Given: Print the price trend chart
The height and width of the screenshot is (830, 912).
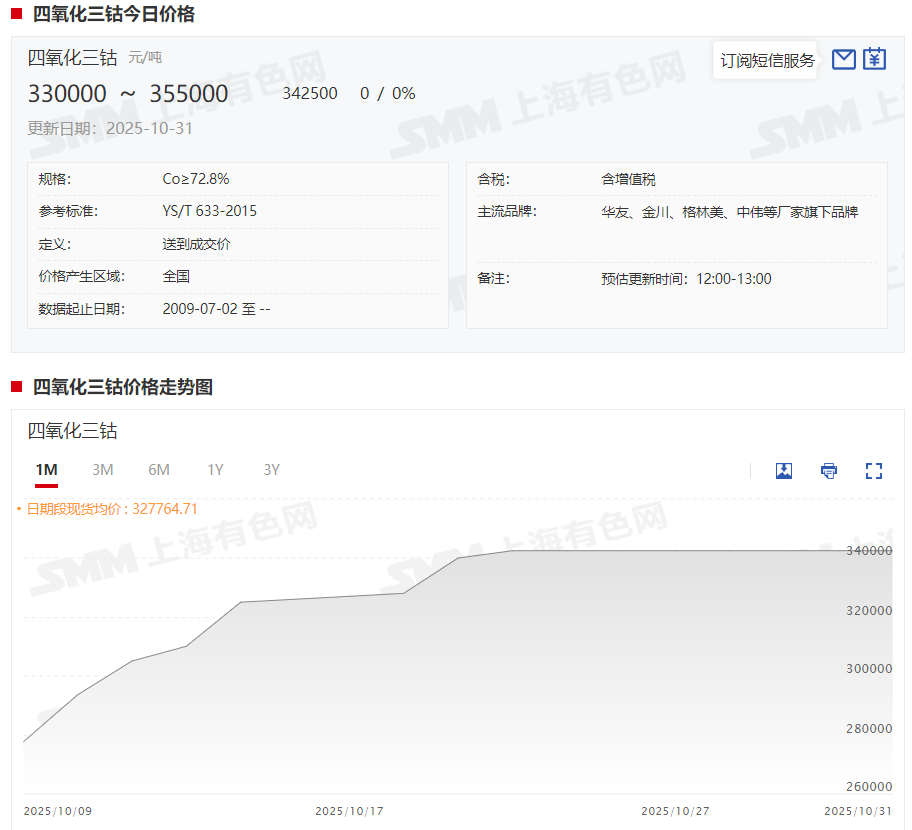Looking at the screenshot, I should [x=829, y=471].
